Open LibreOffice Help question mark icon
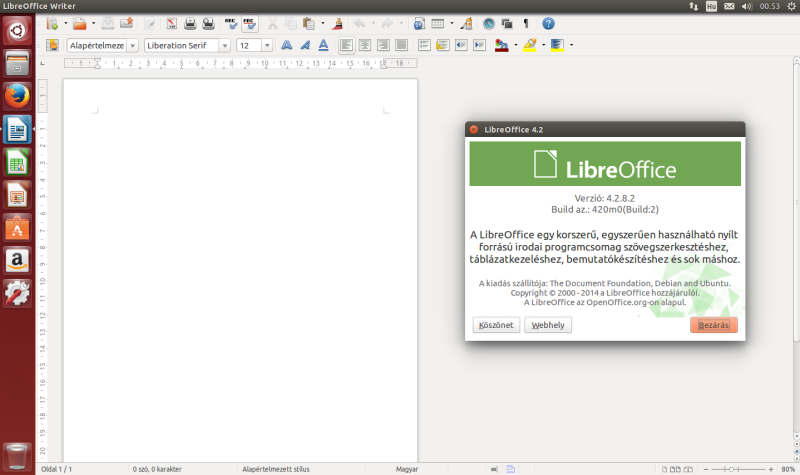 548,23
